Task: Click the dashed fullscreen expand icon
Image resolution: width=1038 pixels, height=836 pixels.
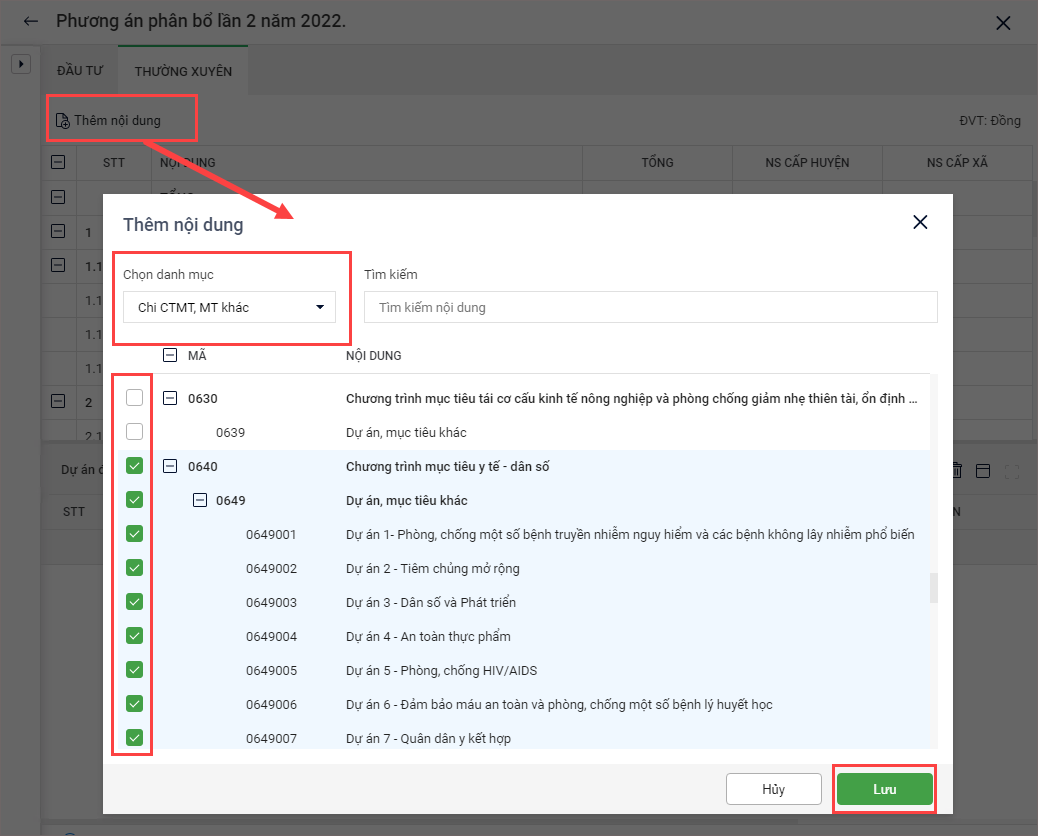Action: coord(1011,470)
